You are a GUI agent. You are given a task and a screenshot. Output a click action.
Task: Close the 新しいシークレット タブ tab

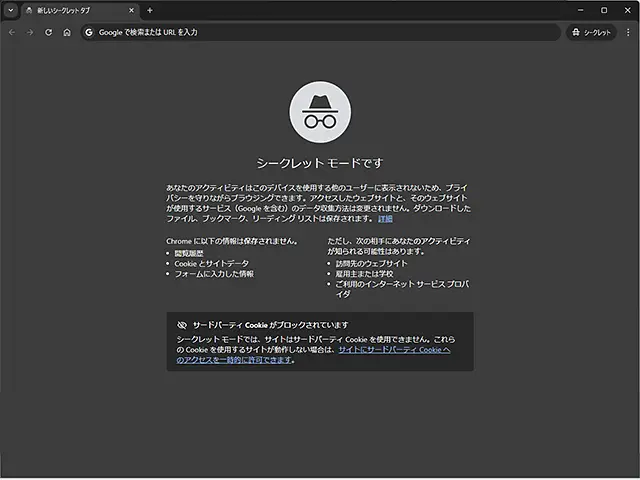[x=131, y=10]
